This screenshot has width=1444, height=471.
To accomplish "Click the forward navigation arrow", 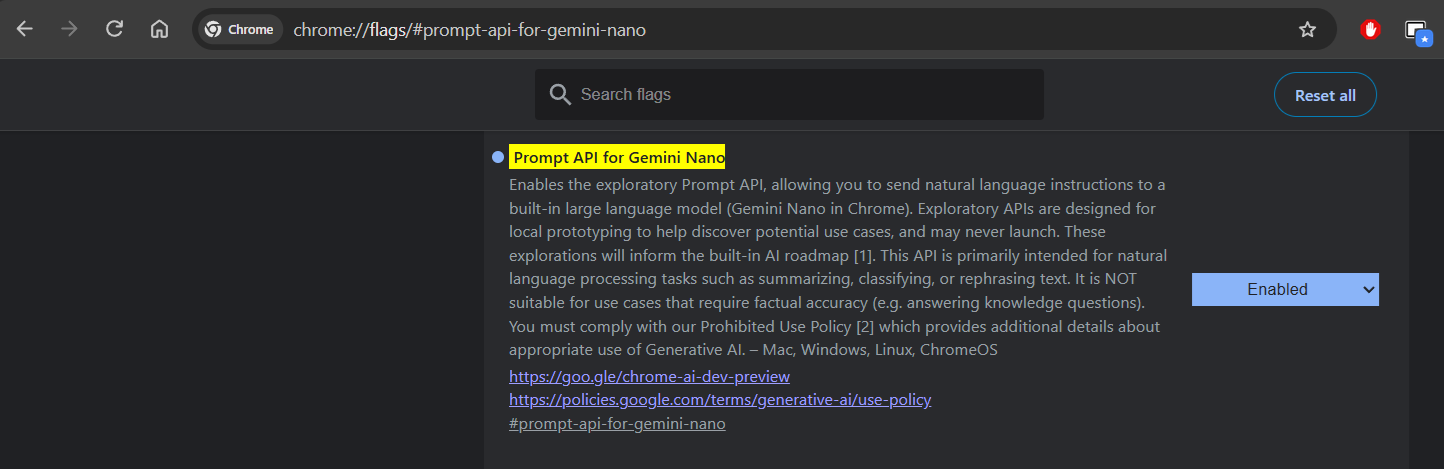I will pyautogui.click(x=69, y=29).
